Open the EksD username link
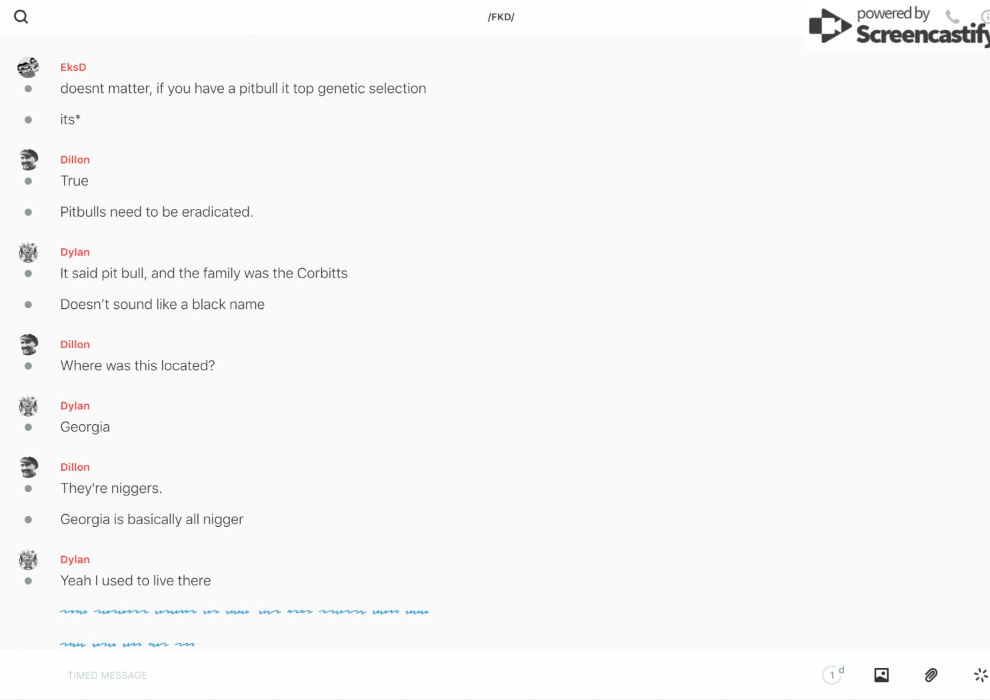 (x=73, y=67)
